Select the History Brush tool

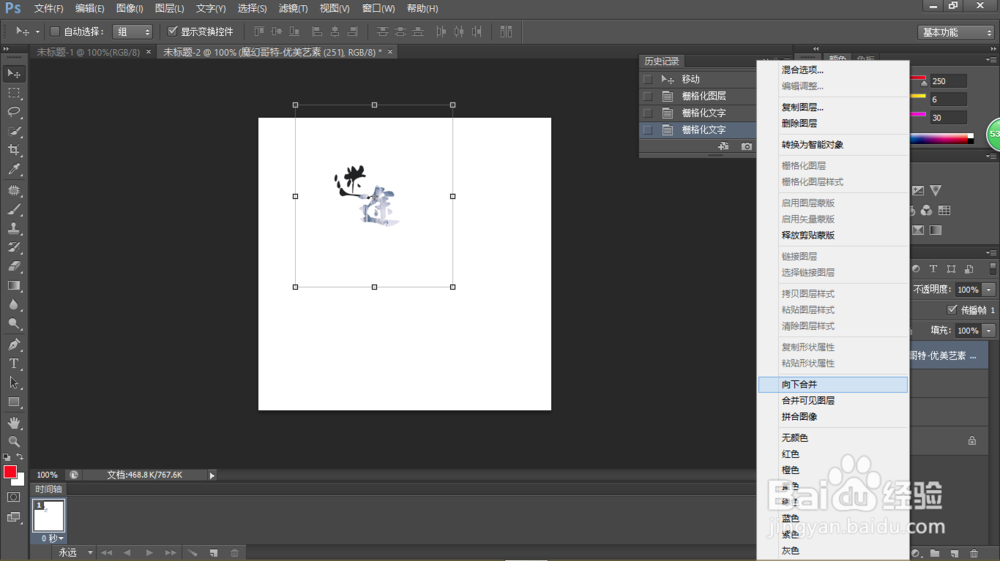click(14, 247)
